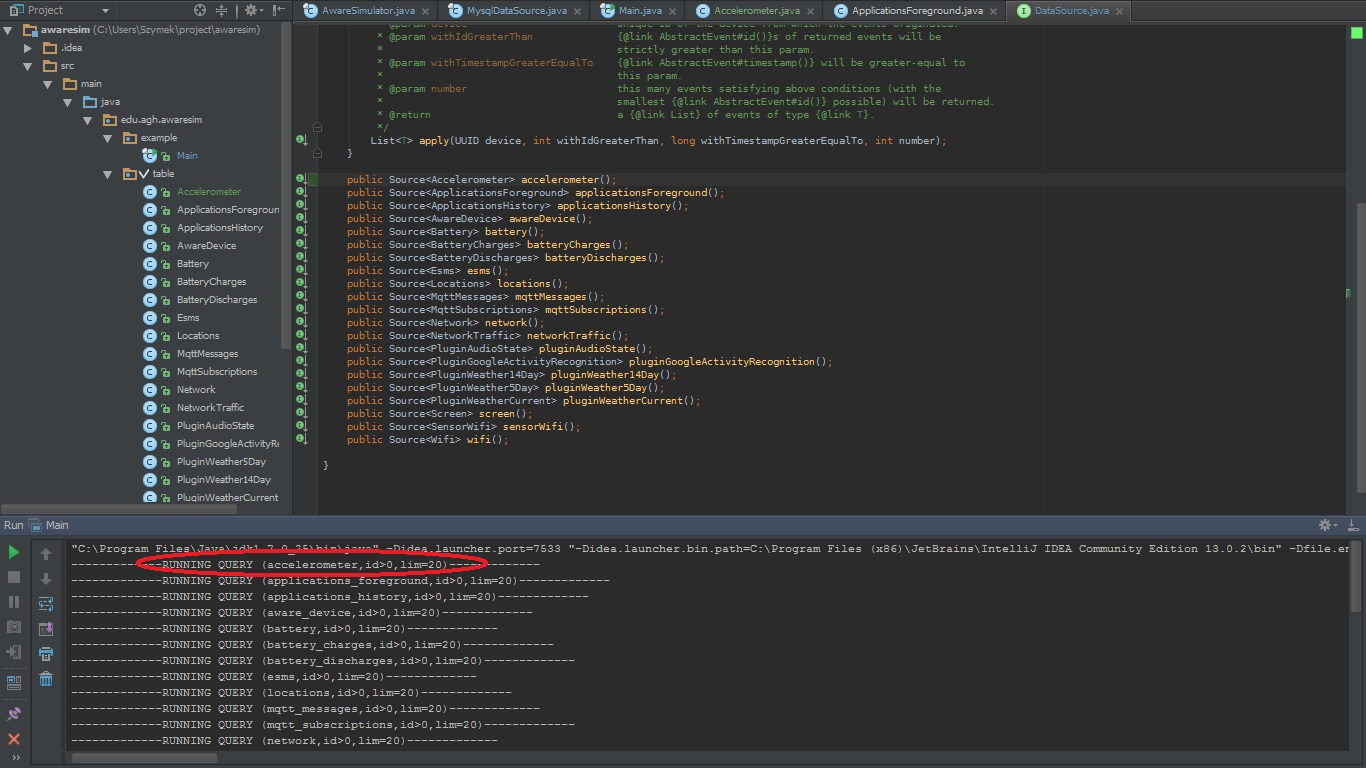Toggle soft-wrap in the Run console
The width and height of the screenshot is (1366, 768).
pyautogui.click(x=46, y=604)
